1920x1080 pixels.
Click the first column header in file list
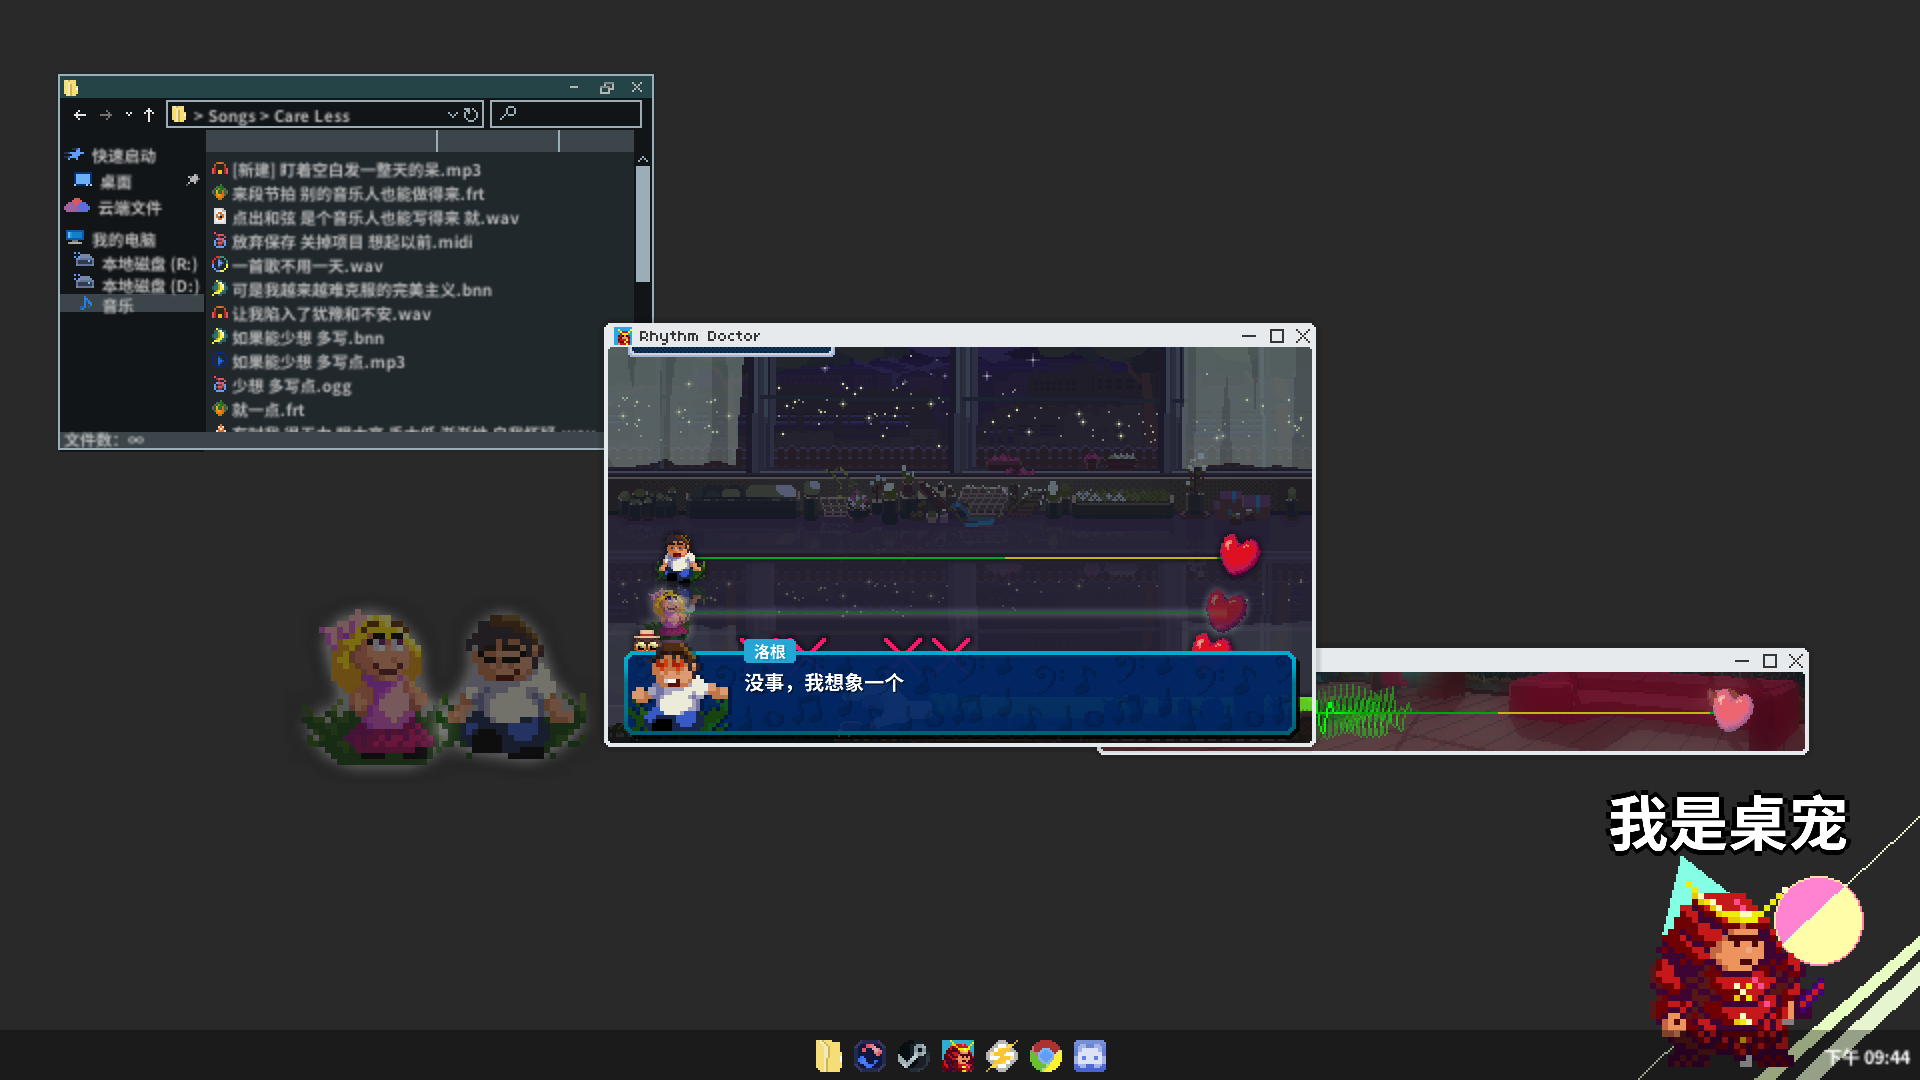322,141
